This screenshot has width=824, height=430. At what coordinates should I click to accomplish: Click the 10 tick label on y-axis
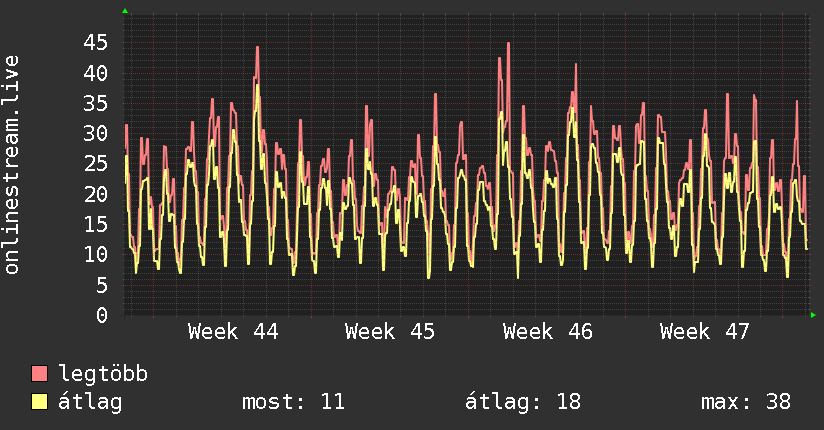pyautogui.click(x=96, y=255)
